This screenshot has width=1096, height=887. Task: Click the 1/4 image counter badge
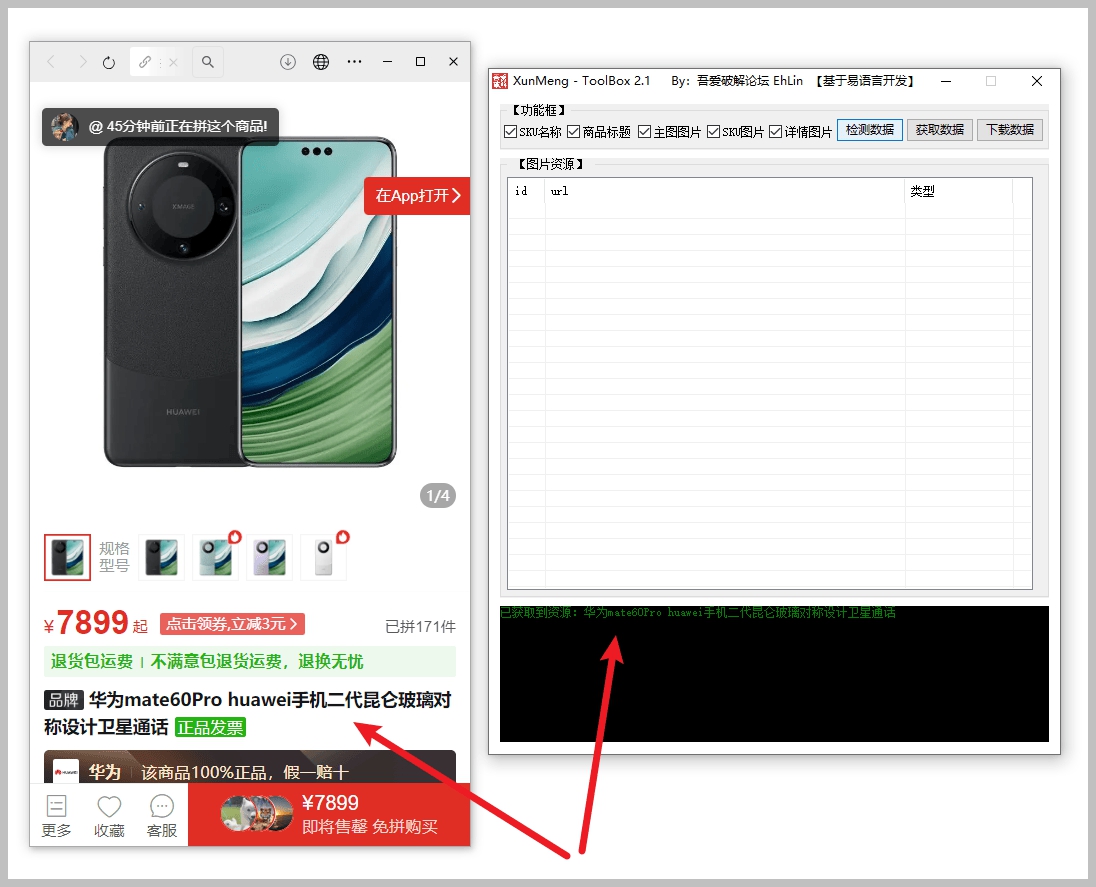click(x=438, y=496)
